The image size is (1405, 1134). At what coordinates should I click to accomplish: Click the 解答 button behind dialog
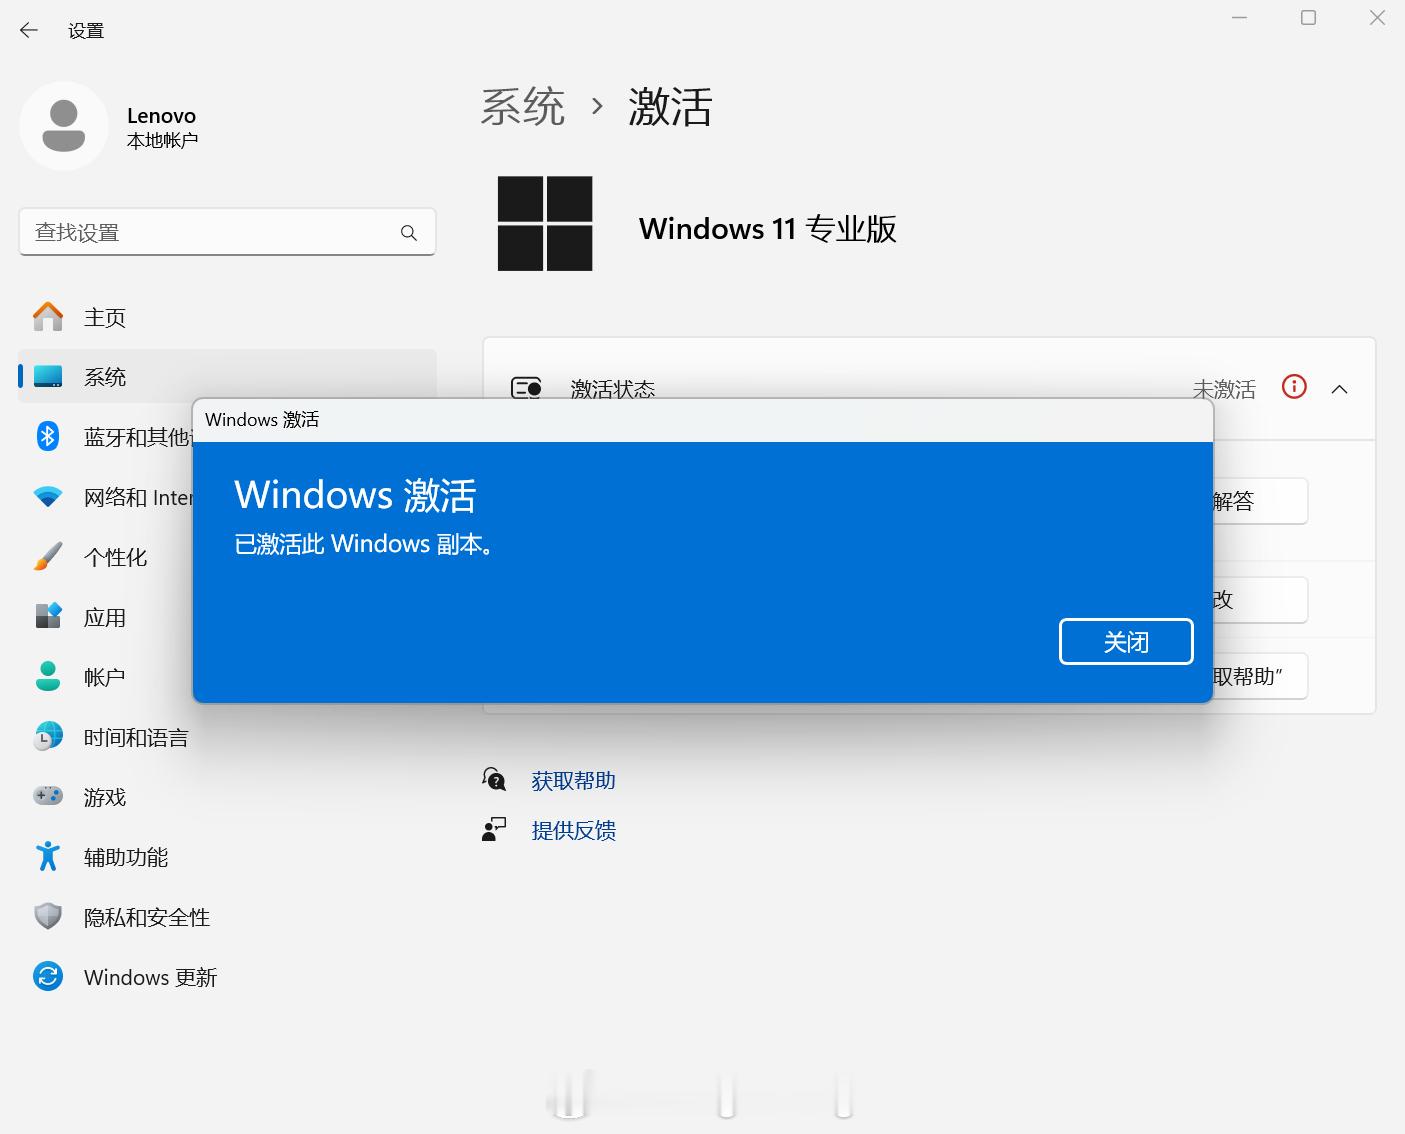tap(1260, 501)
